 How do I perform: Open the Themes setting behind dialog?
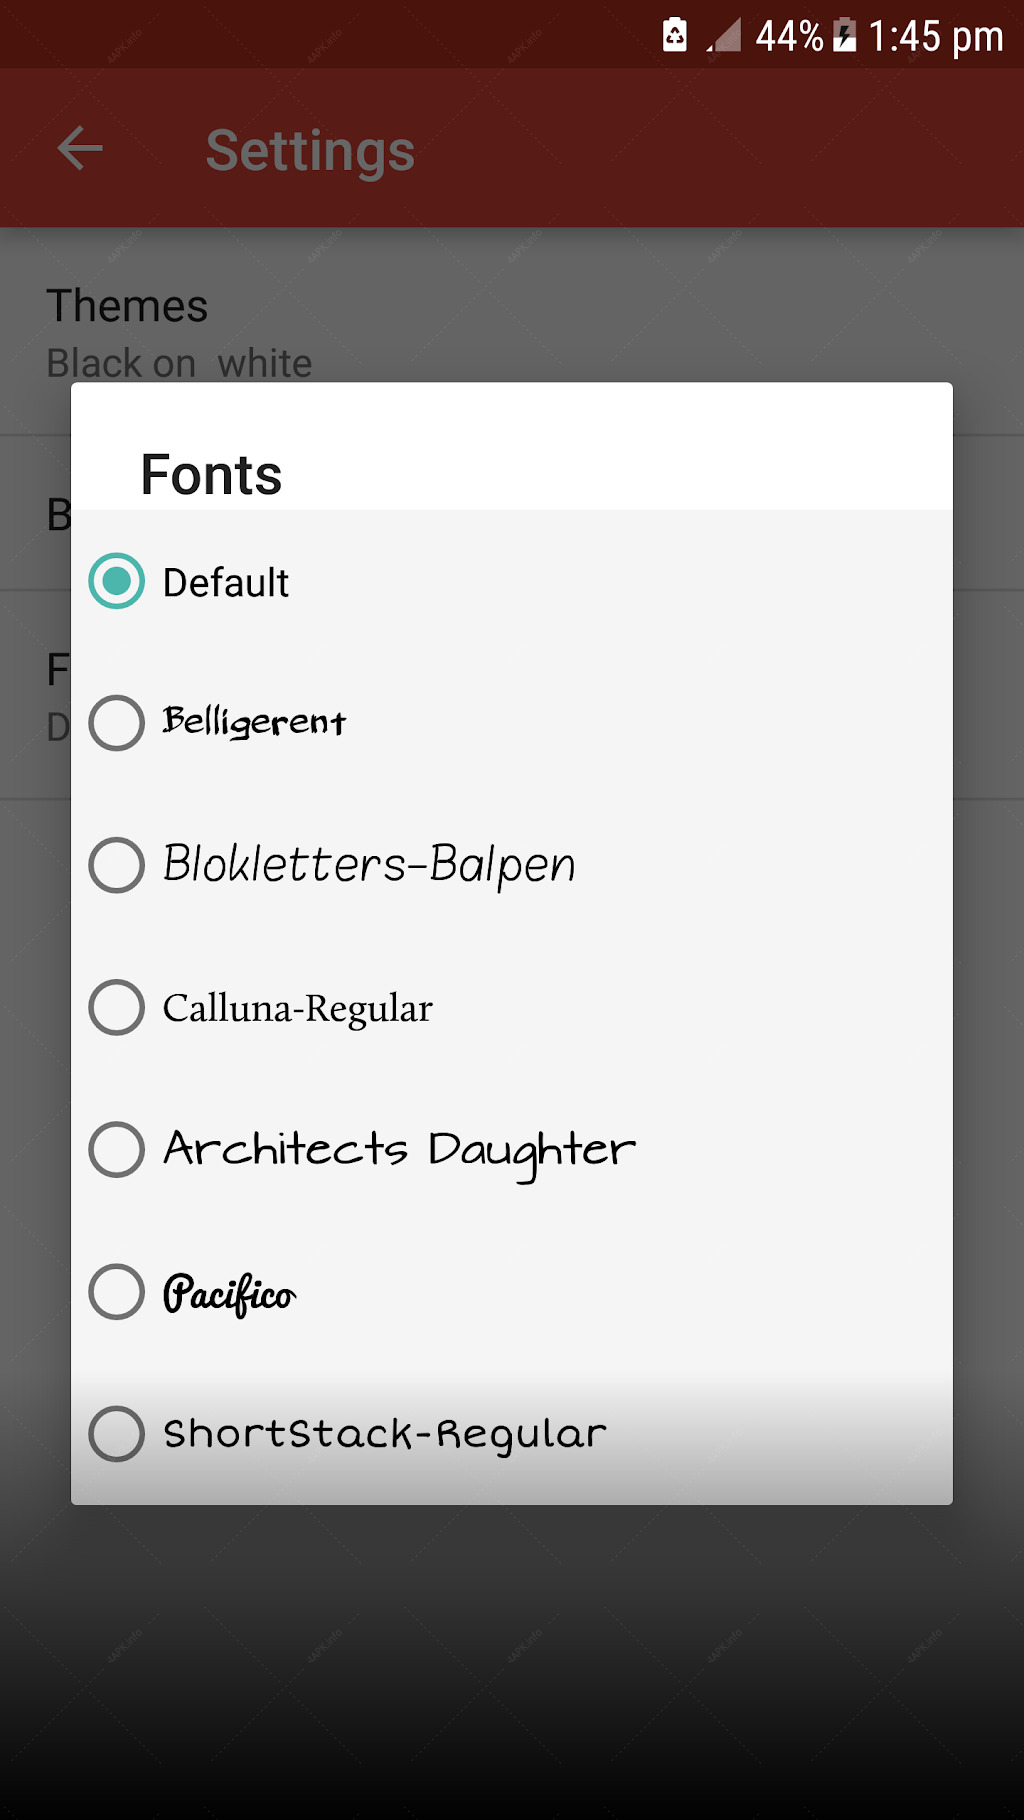tap(512, 333)
